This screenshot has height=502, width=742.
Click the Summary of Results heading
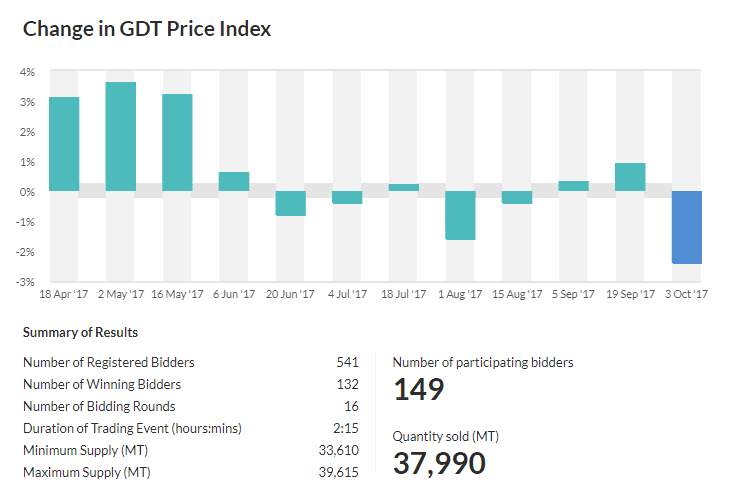click(x=80, y=332)
